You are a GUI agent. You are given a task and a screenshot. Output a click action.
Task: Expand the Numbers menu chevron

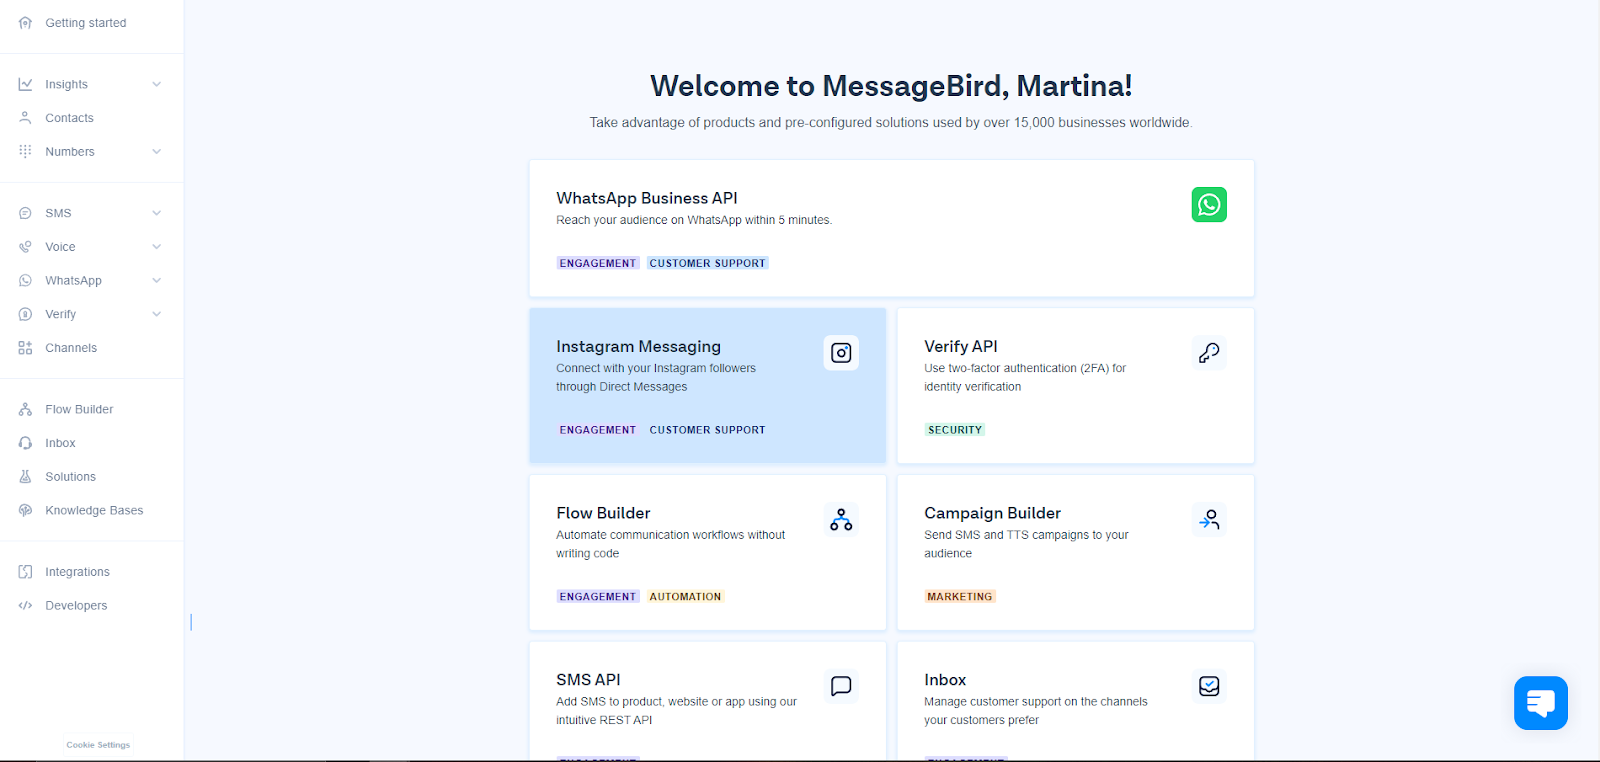coord(156,152)
